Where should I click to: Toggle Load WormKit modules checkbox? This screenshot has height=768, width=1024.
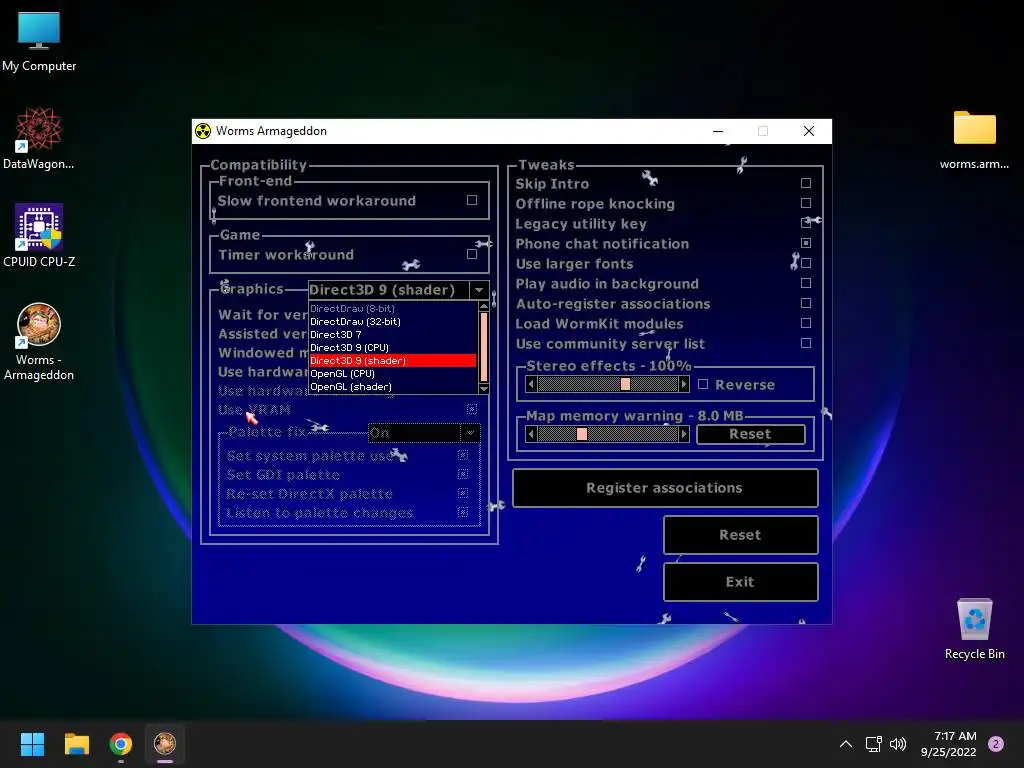806,323
